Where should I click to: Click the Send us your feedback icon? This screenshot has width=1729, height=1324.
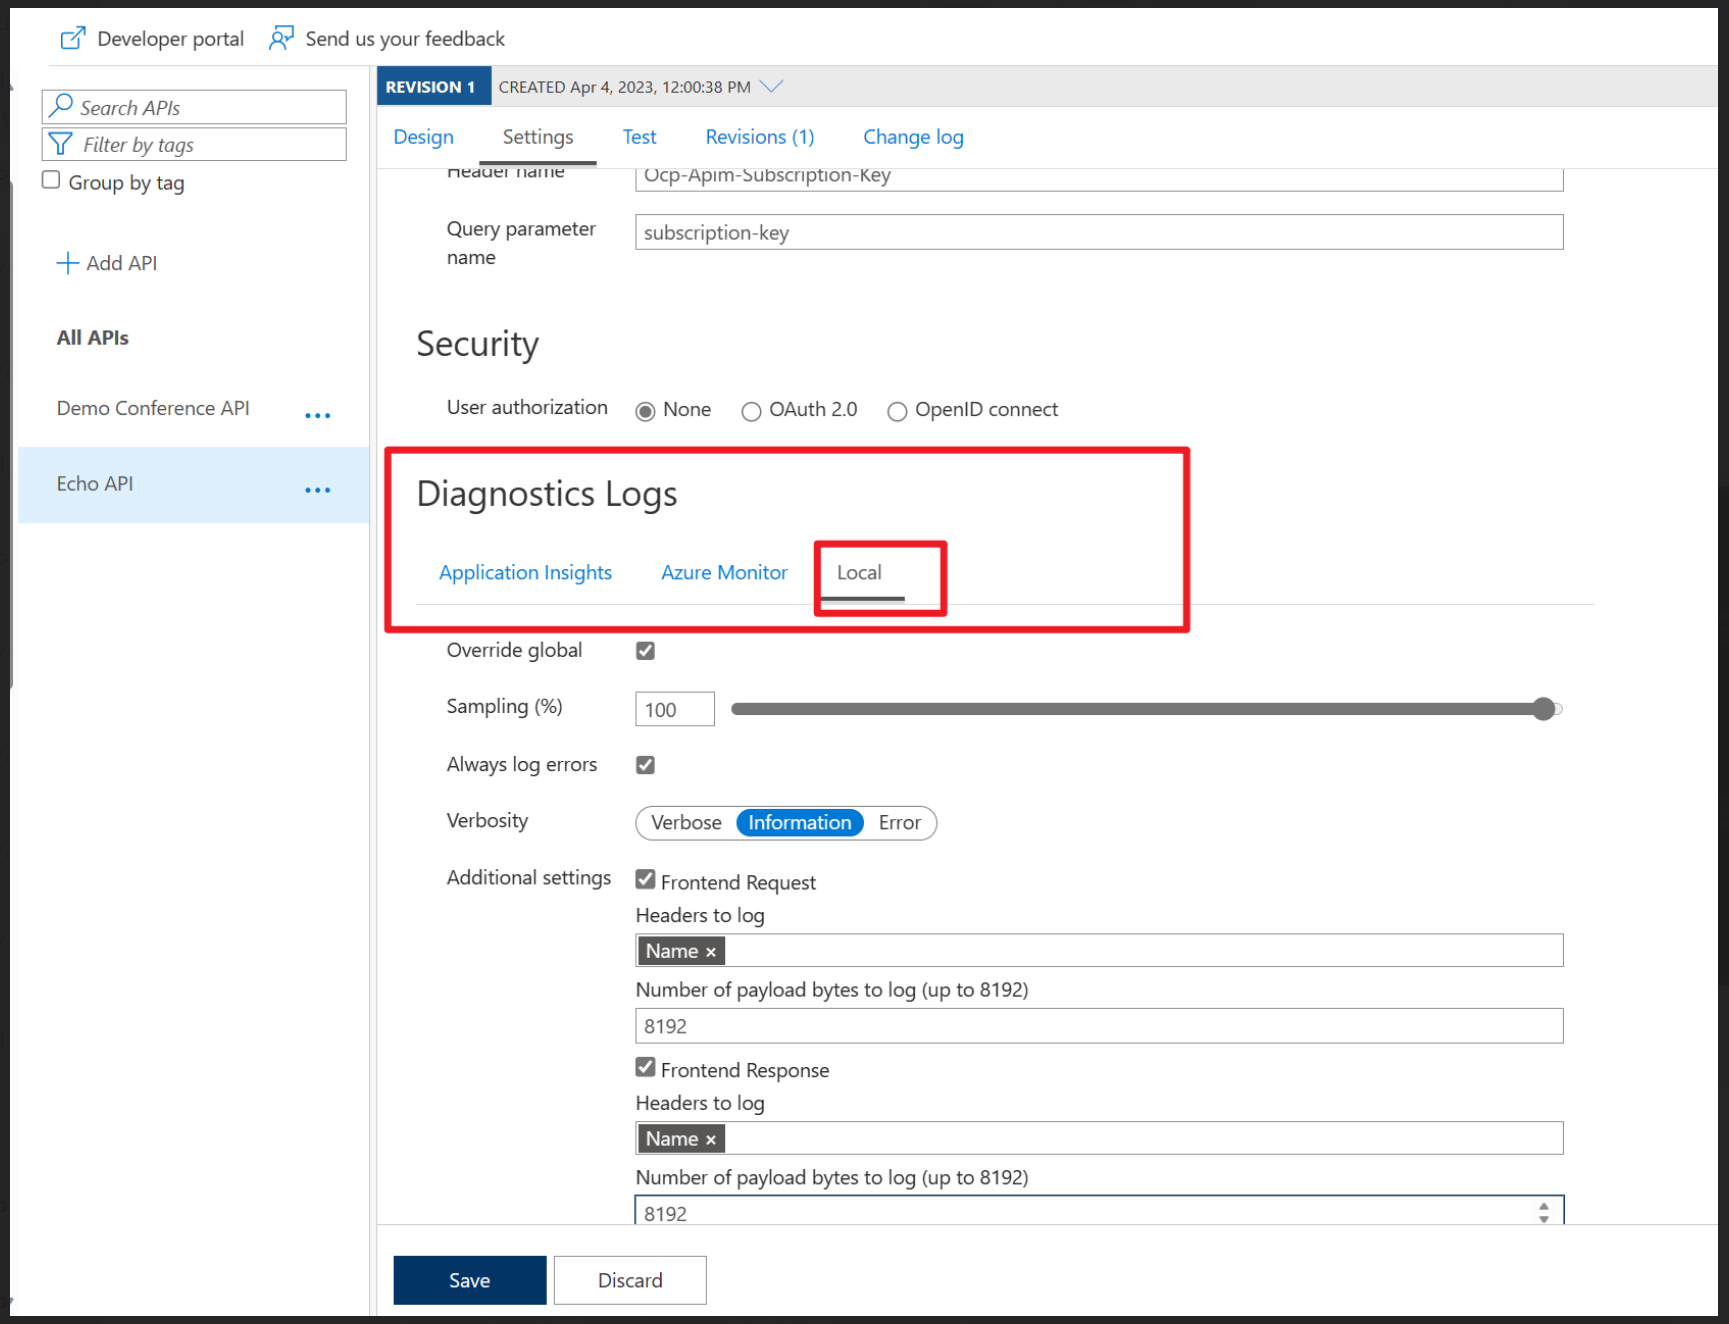click(x=281, y=39)
